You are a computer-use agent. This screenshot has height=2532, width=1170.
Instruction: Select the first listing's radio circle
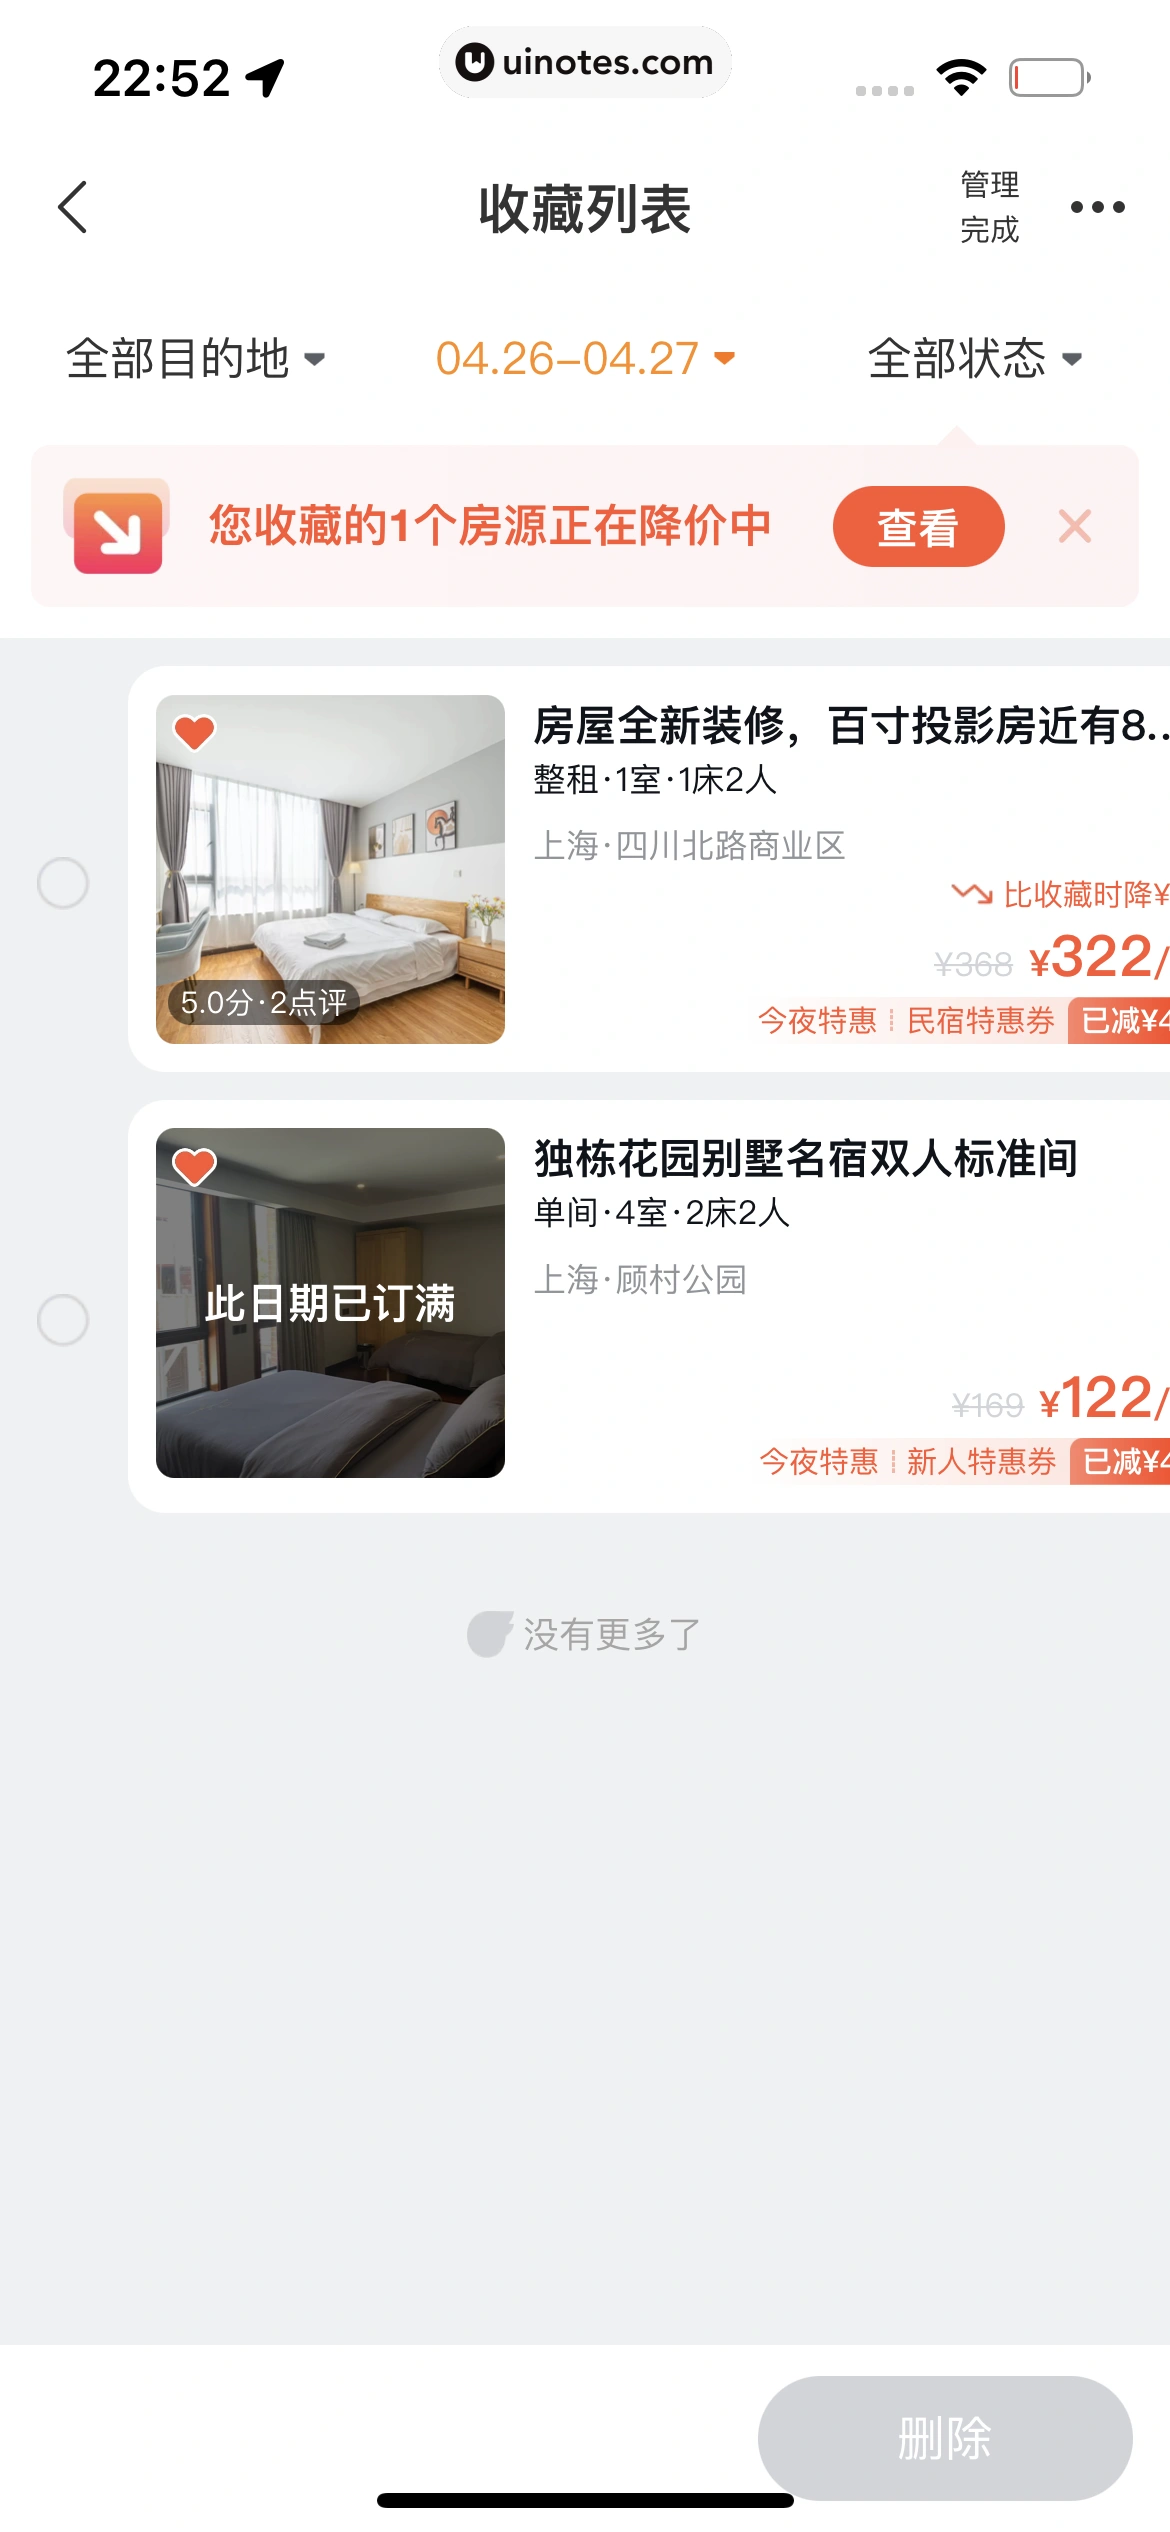coord(63,883)
